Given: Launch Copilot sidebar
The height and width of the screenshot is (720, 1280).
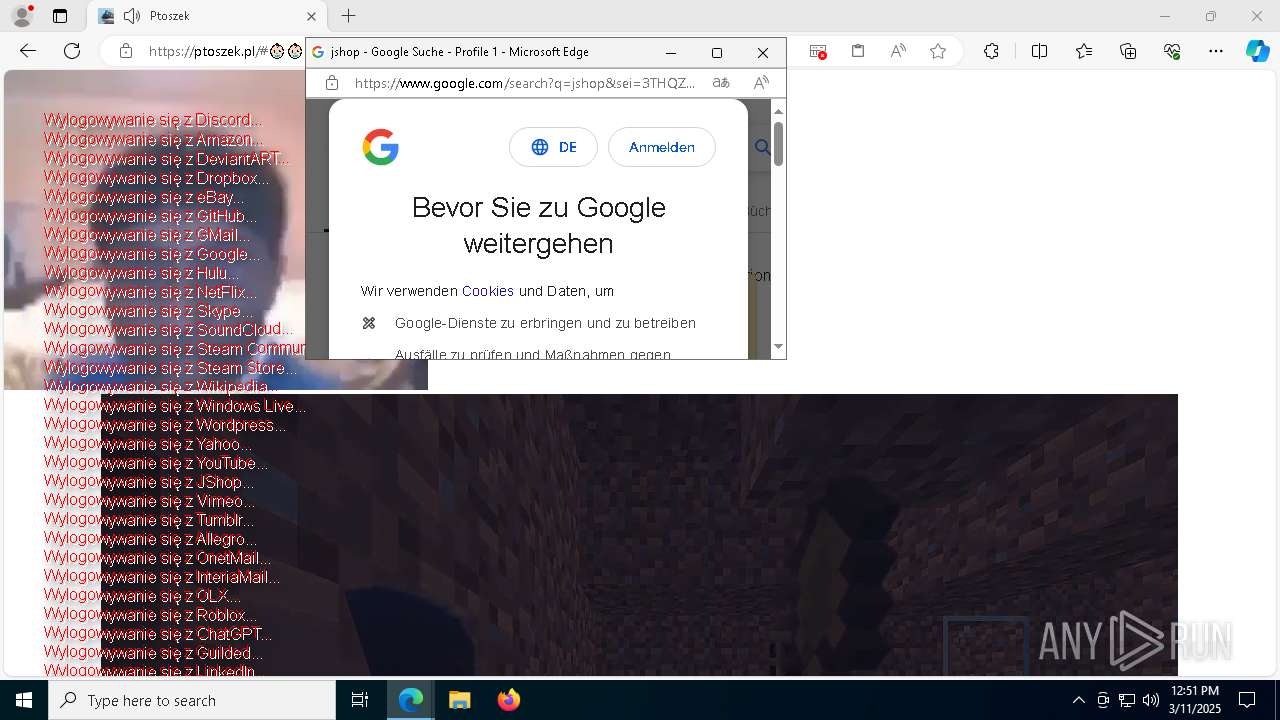Looking at the screenshot, I should pyautogui.click(x=1257, y=51).
